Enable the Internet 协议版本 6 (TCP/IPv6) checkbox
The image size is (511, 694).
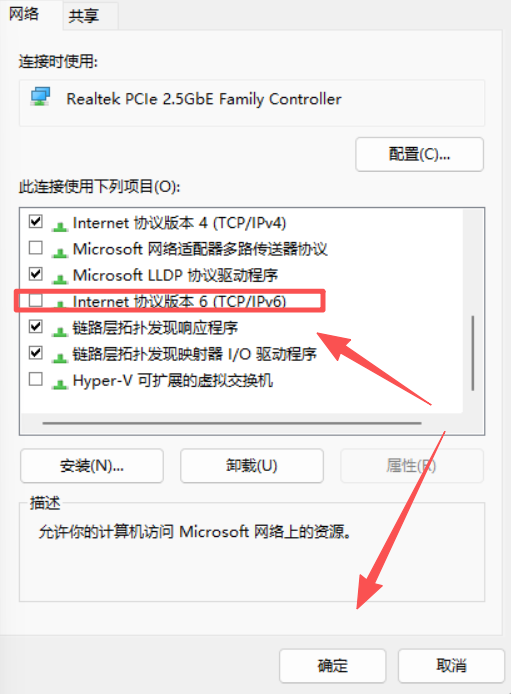(x=36, y=300)
